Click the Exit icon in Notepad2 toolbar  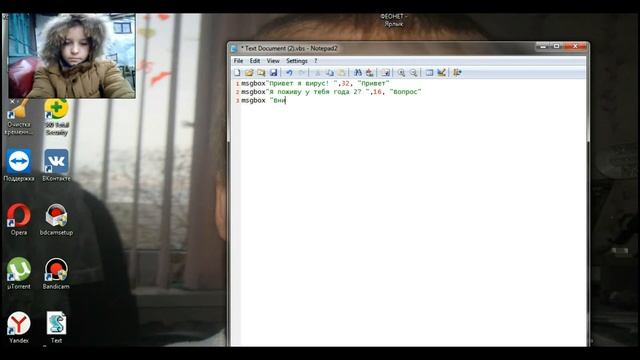(x=457, y=73)
